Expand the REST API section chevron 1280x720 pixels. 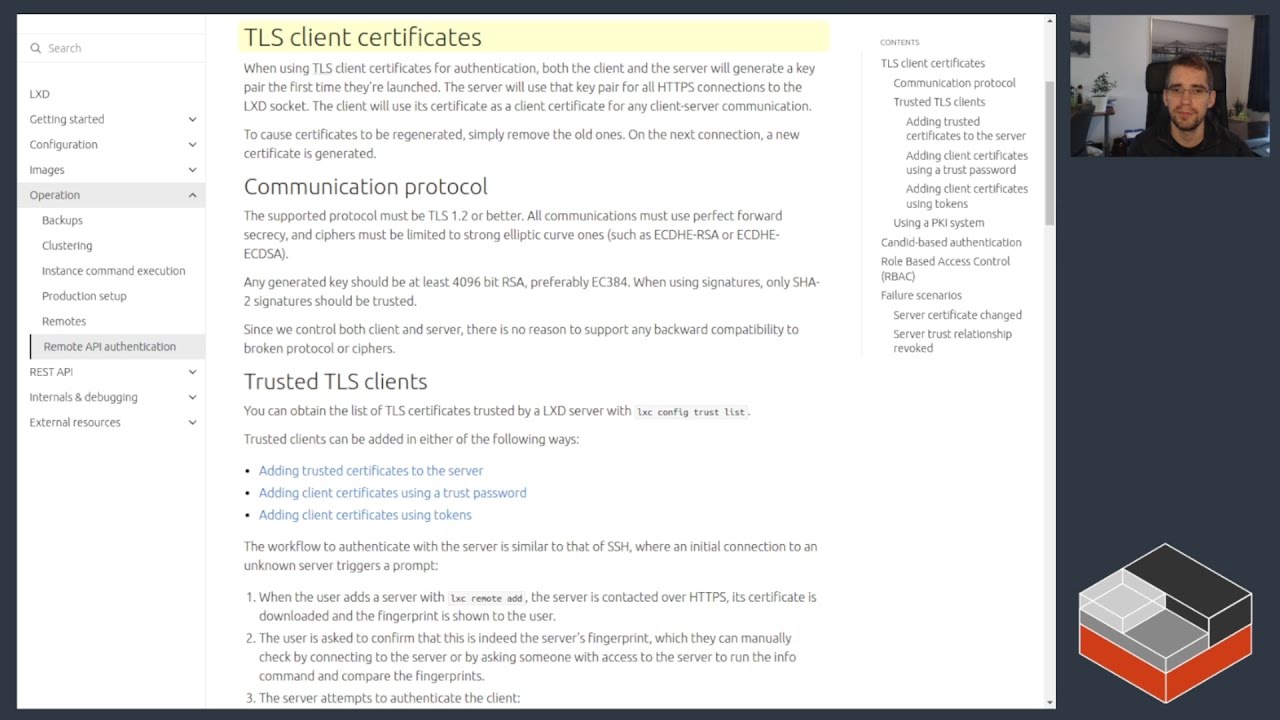click(x=192, y=372)
